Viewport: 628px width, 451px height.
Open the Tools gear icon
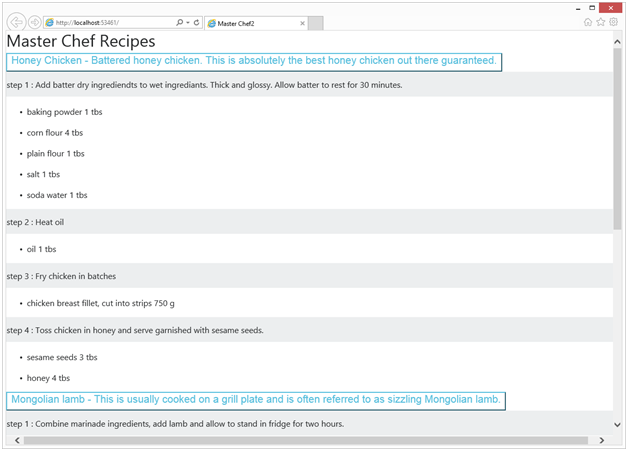613,22
